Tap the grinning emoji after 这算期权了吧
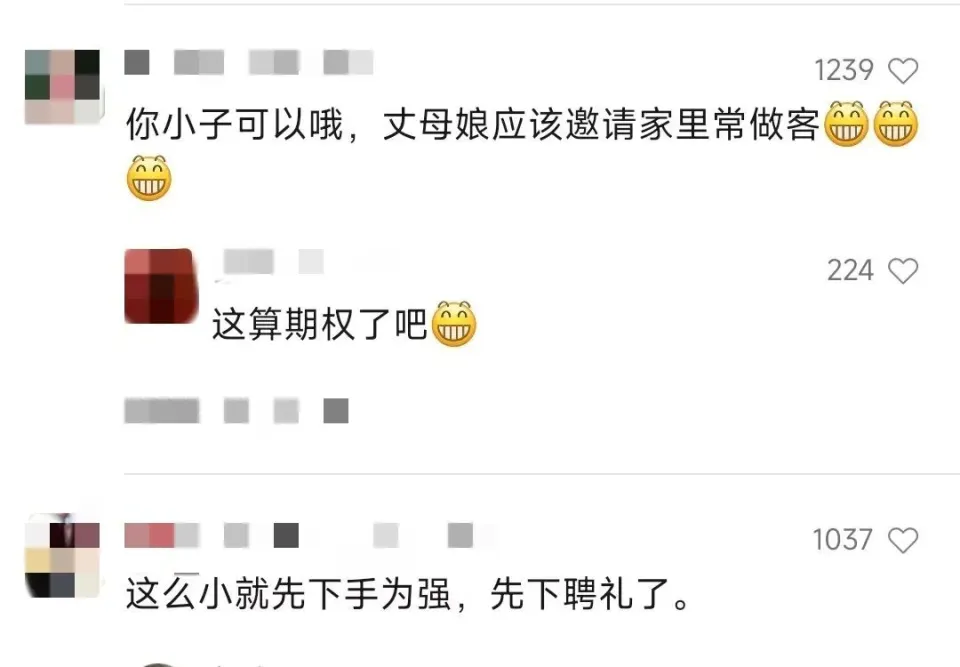The width and height of the screenshot is (960, 667). tap(454, 324)
